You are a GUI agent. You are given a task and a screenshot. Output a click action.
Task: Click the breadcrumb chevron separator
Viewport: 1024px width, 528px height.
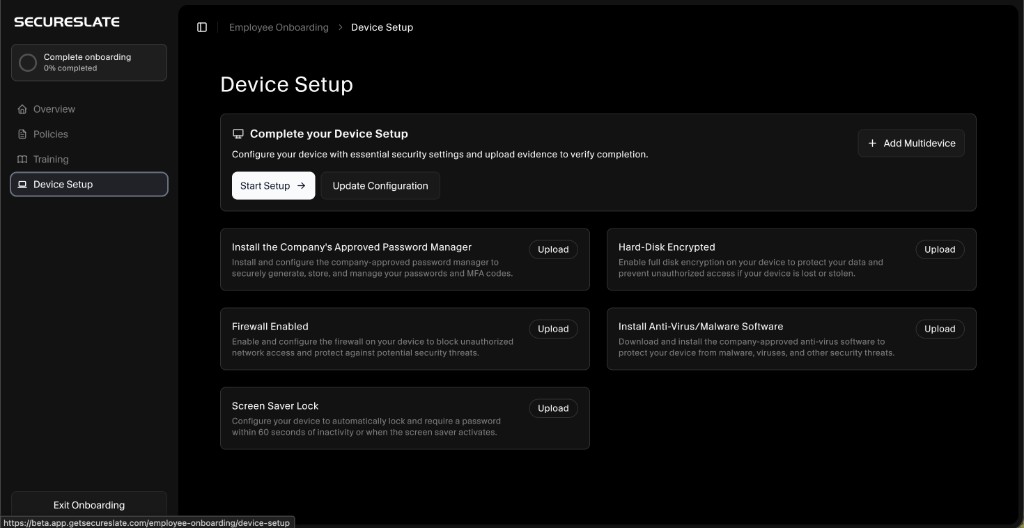[x=340, y=27]
